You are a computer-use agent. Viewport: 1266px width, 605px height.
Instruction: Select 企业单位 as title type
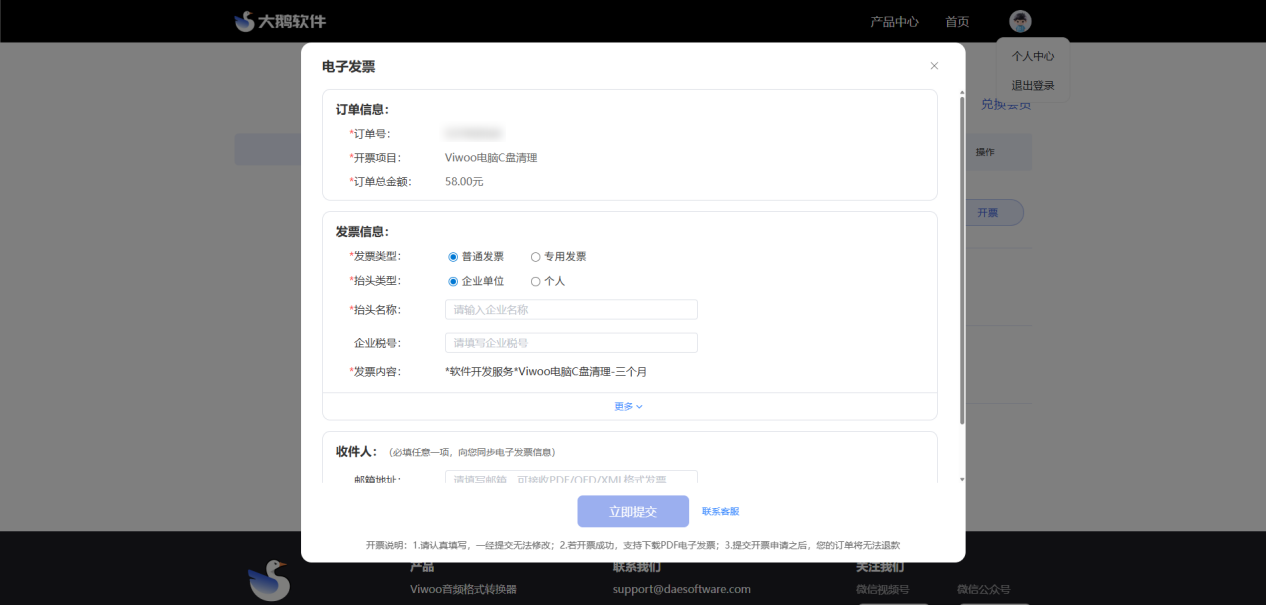453,282
